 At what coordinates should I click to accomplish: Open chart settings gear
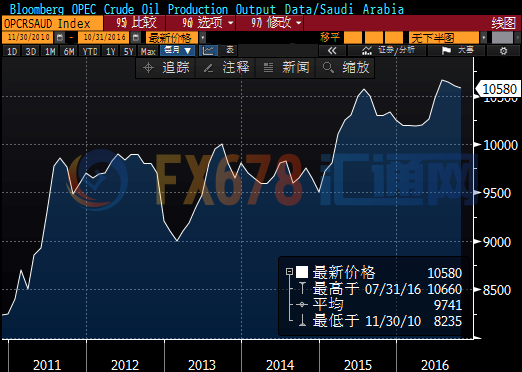pyautogui.click(x=503, y=51)
